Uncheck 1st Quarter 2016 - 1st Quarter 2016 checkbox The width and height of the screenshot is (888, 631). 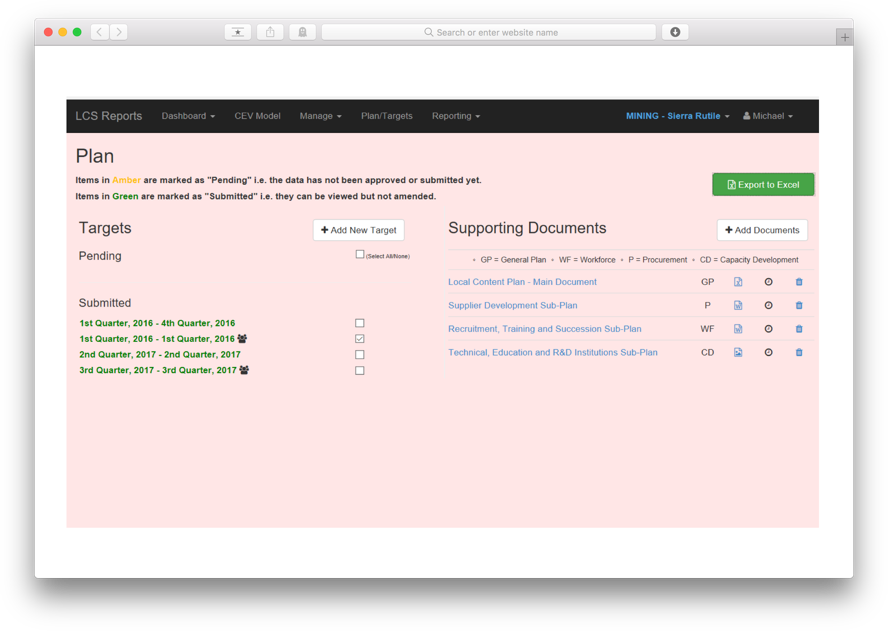(360, 339)
